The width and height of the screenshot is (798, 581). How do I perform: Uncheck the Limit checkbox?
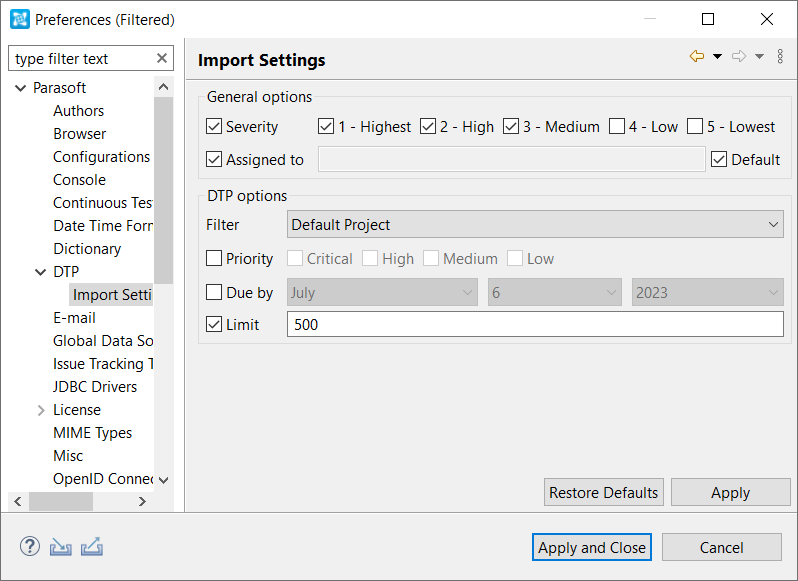214,324
